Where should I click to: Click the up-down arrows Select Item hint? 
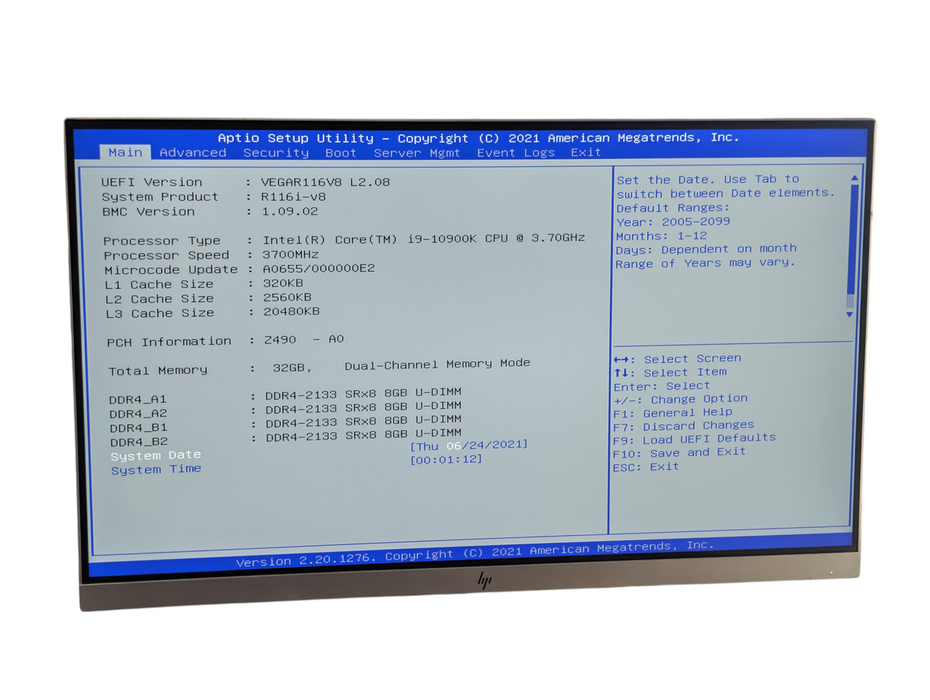point(670,373)
